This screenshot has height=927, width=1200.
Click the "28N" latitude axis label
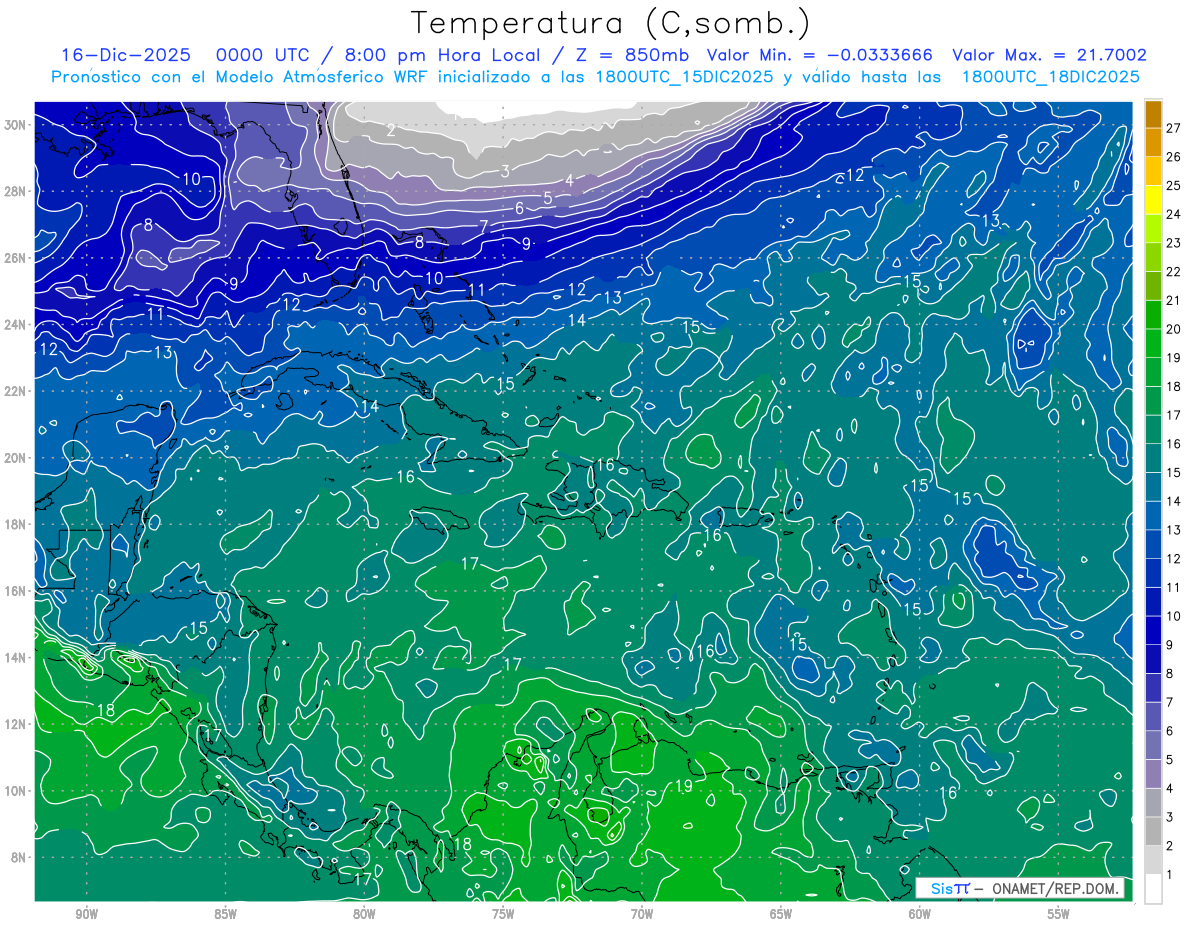[16, 191]
